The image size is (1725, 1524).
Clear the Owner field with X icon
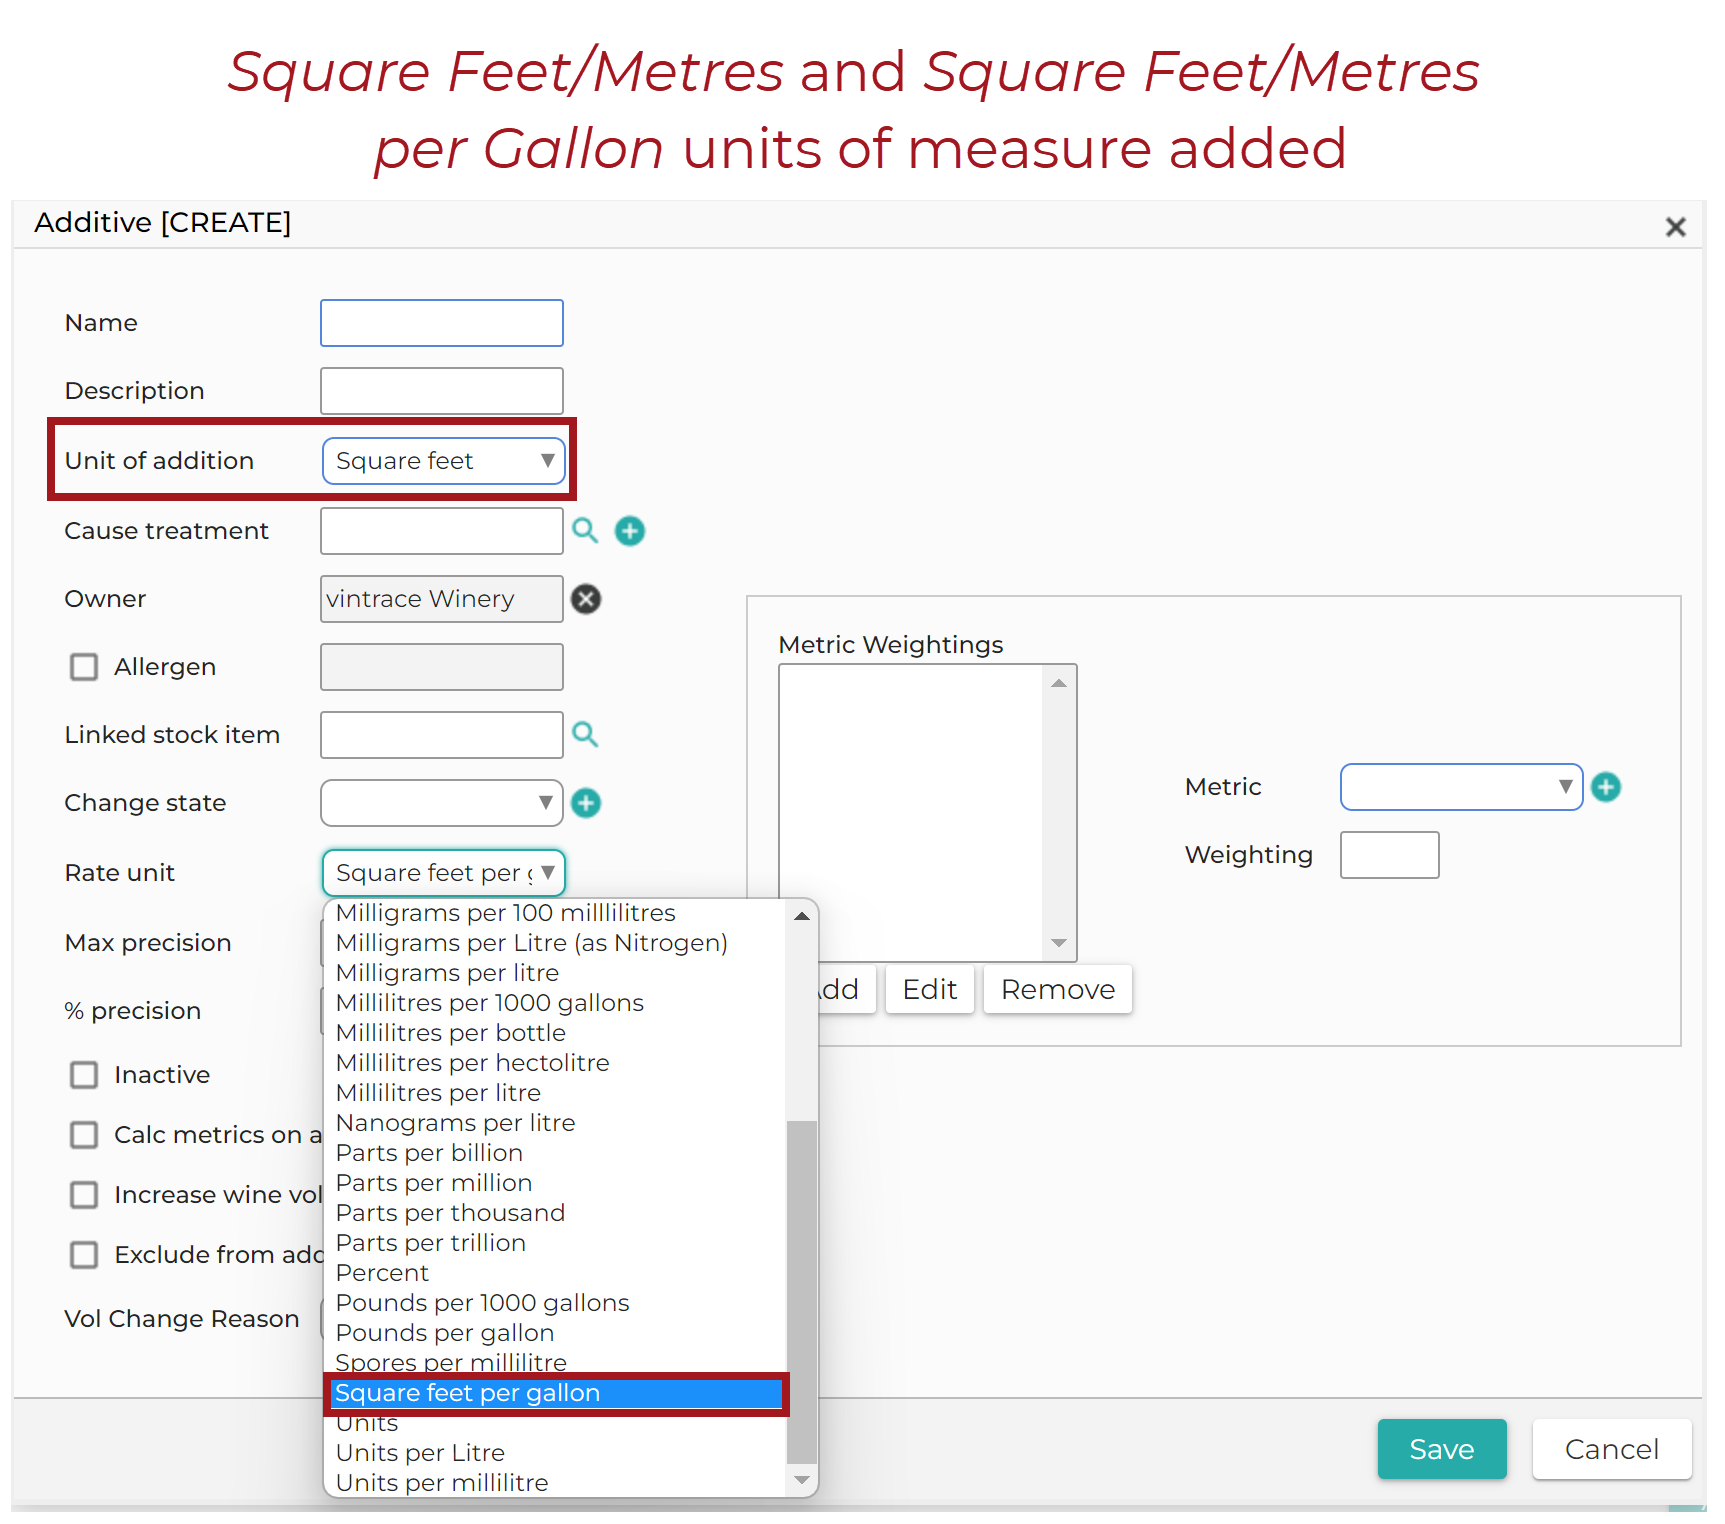coord(586,599)
